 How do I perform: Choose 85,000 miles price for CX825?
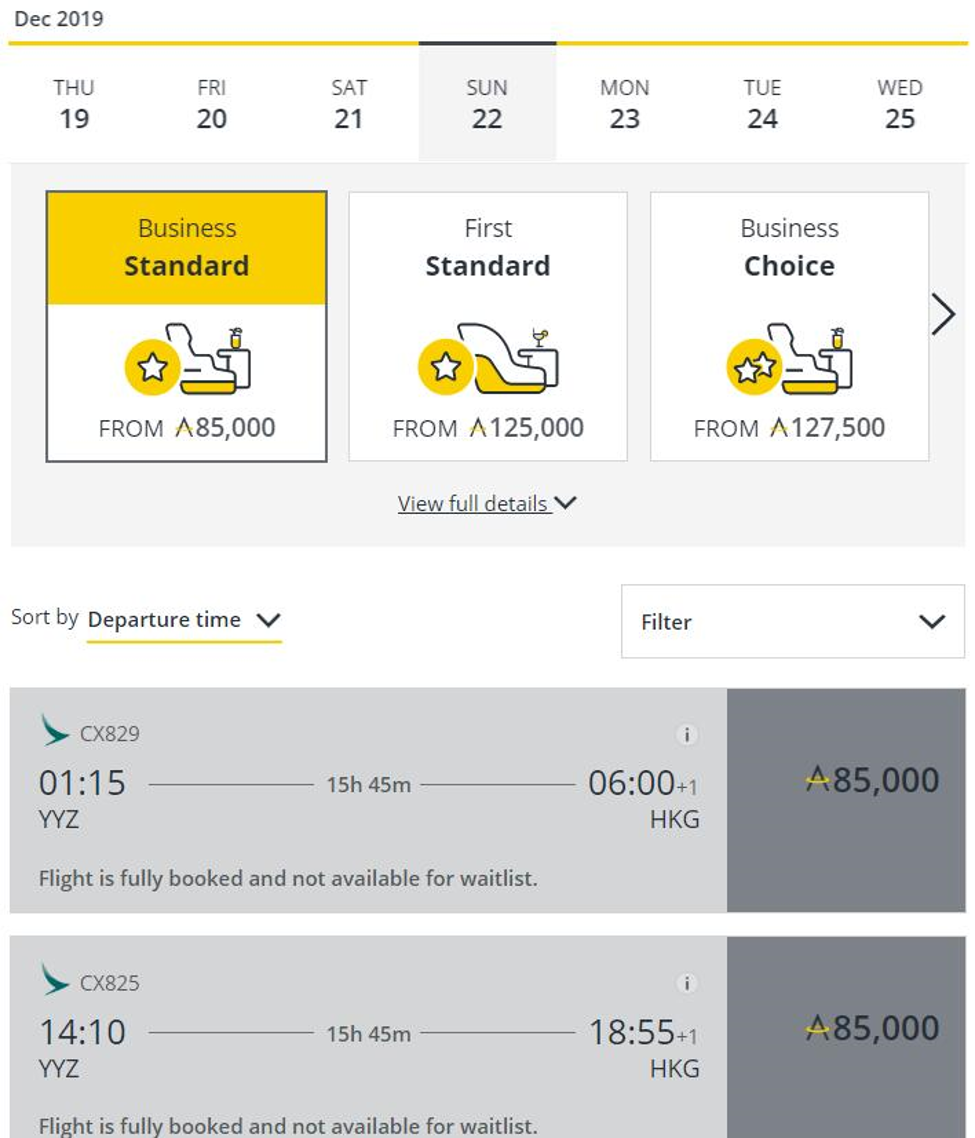(x=847, y=1038)
